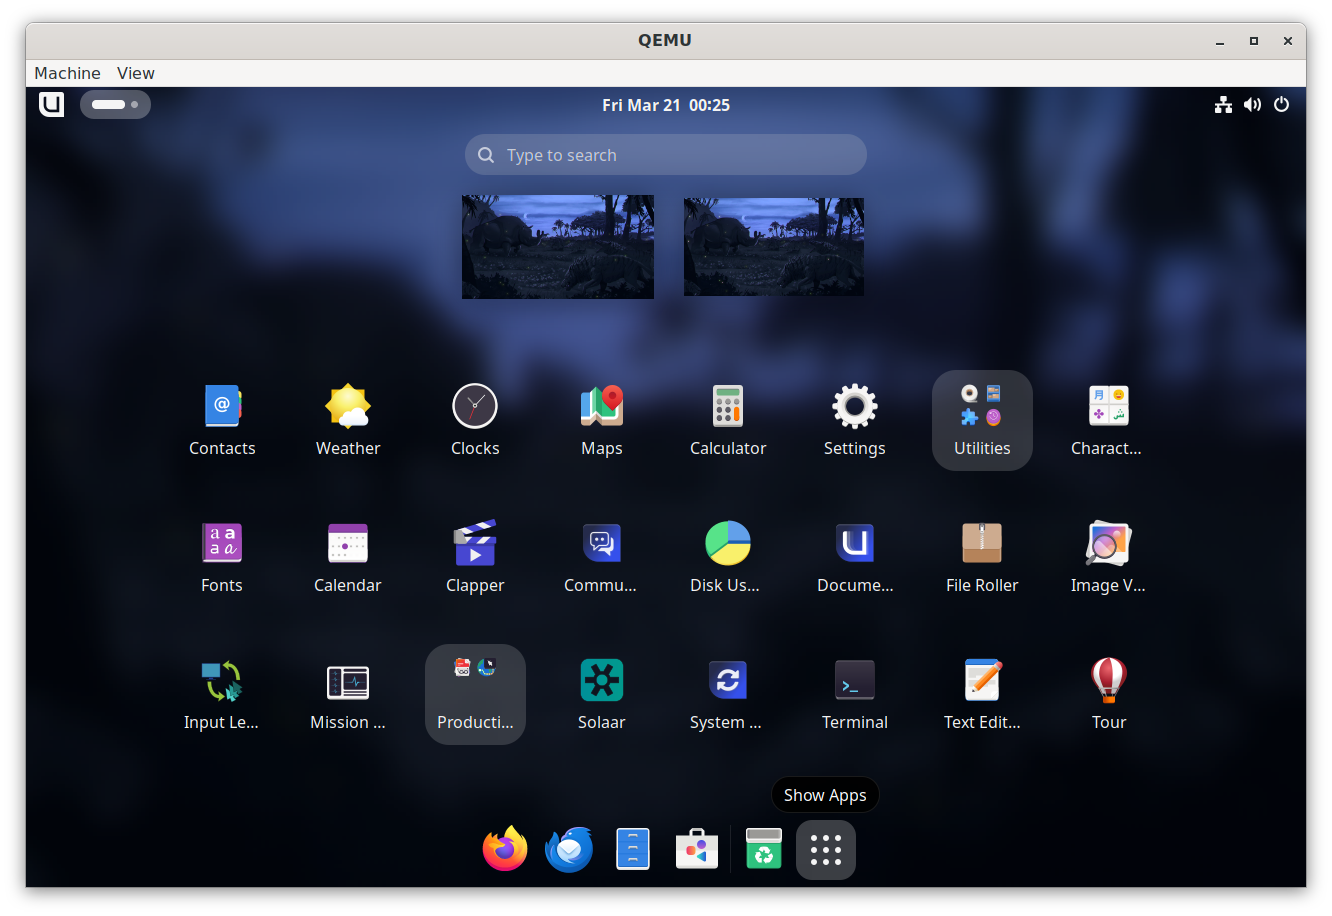The height and width of the screenshot is (916, 1332).
Task: Switch to the second workspace thumbnail
Action: tap(774, 246)
